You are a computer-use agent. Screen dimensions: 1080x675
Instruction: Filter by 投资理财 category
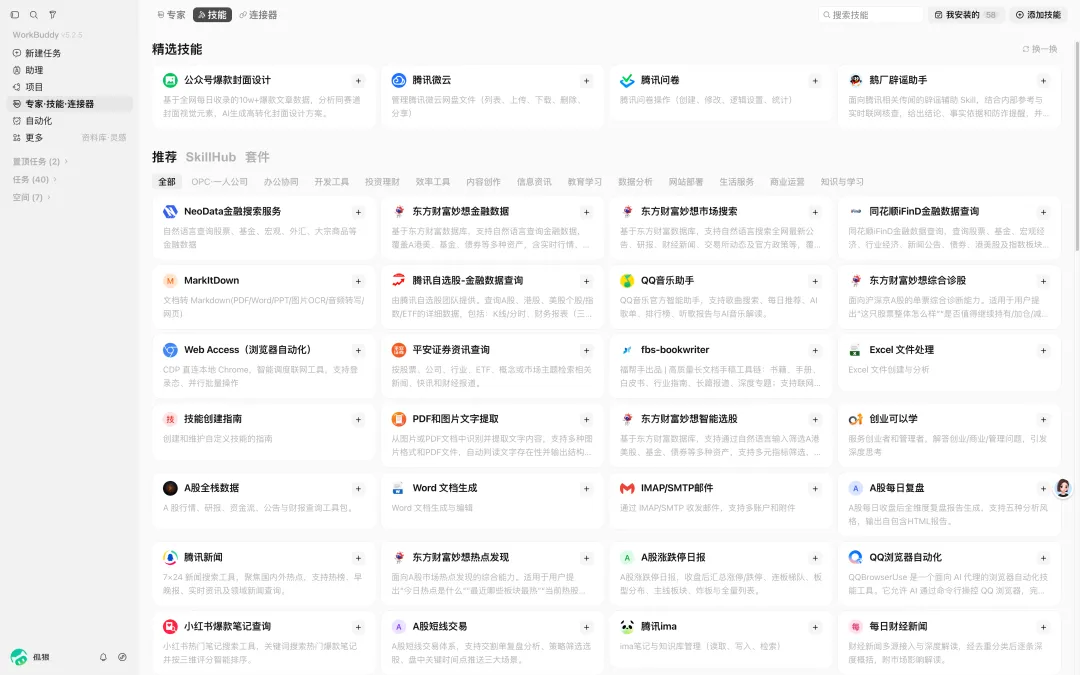pyautogui.click(x=382, y=182)
